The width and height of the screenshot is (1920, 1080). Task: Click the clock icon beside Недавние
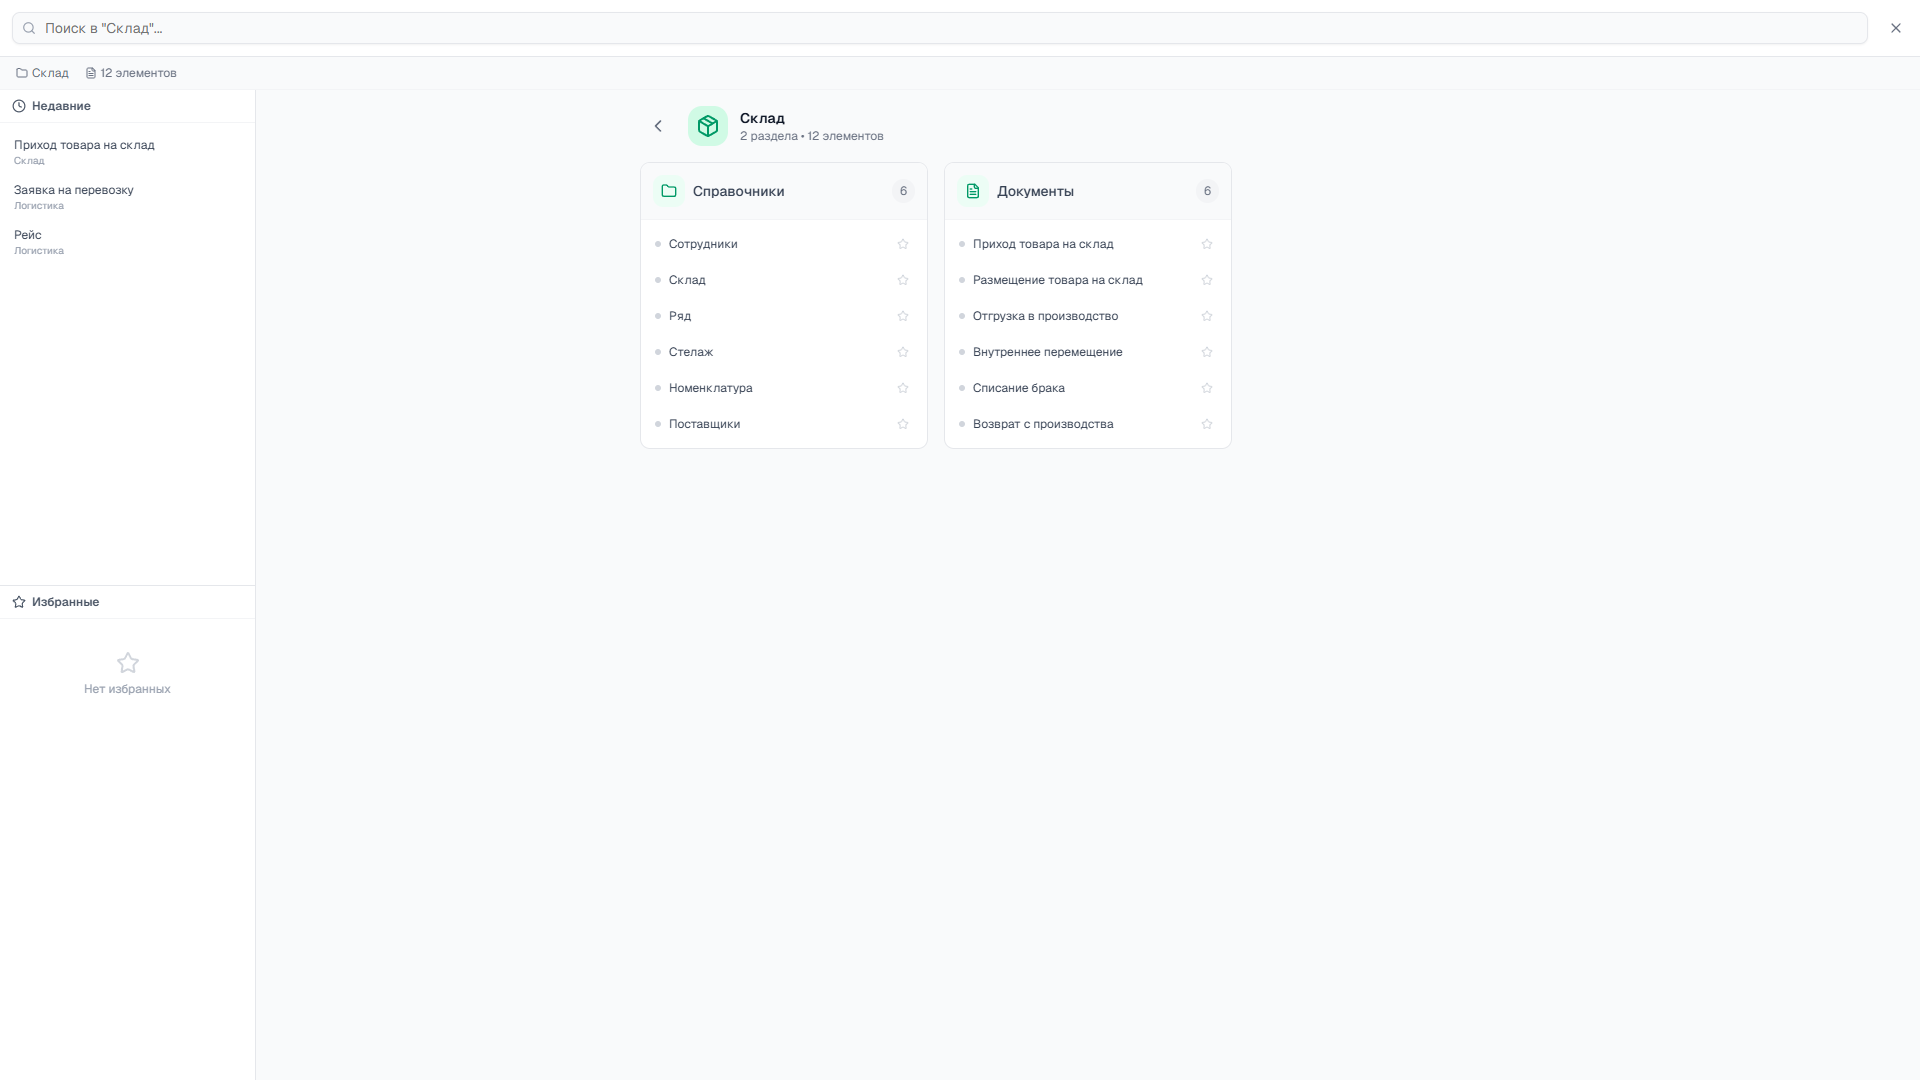click(x=19, y=106)
